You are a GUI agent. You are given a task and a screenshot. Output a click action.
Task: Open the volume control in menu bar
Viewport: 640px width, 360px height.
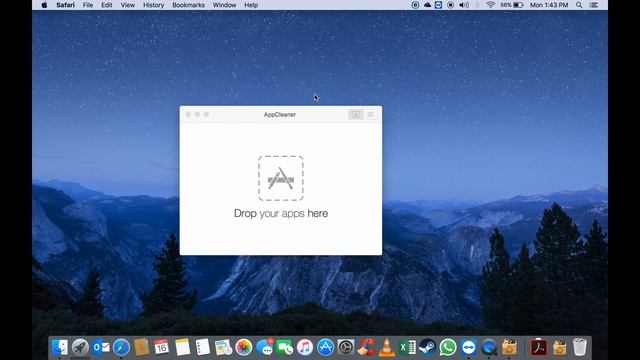[464, 5]
